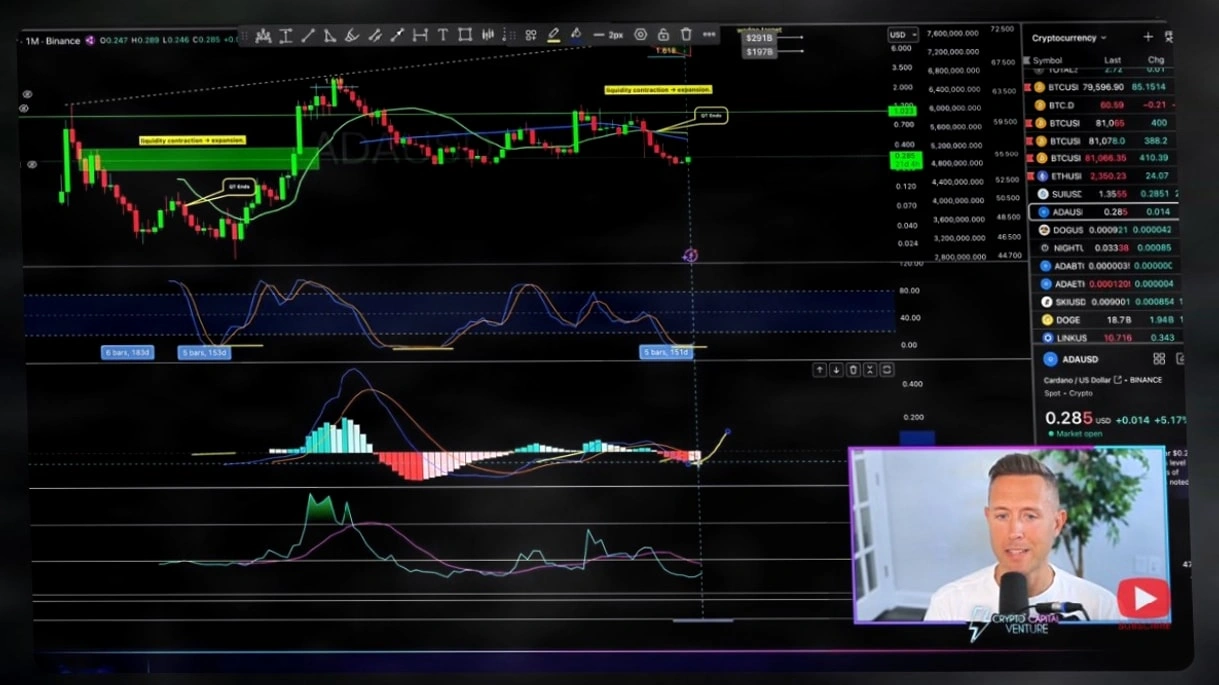Select the BTCUSI row showing 81,065
1219x685 pixels.
point(1103,123)
